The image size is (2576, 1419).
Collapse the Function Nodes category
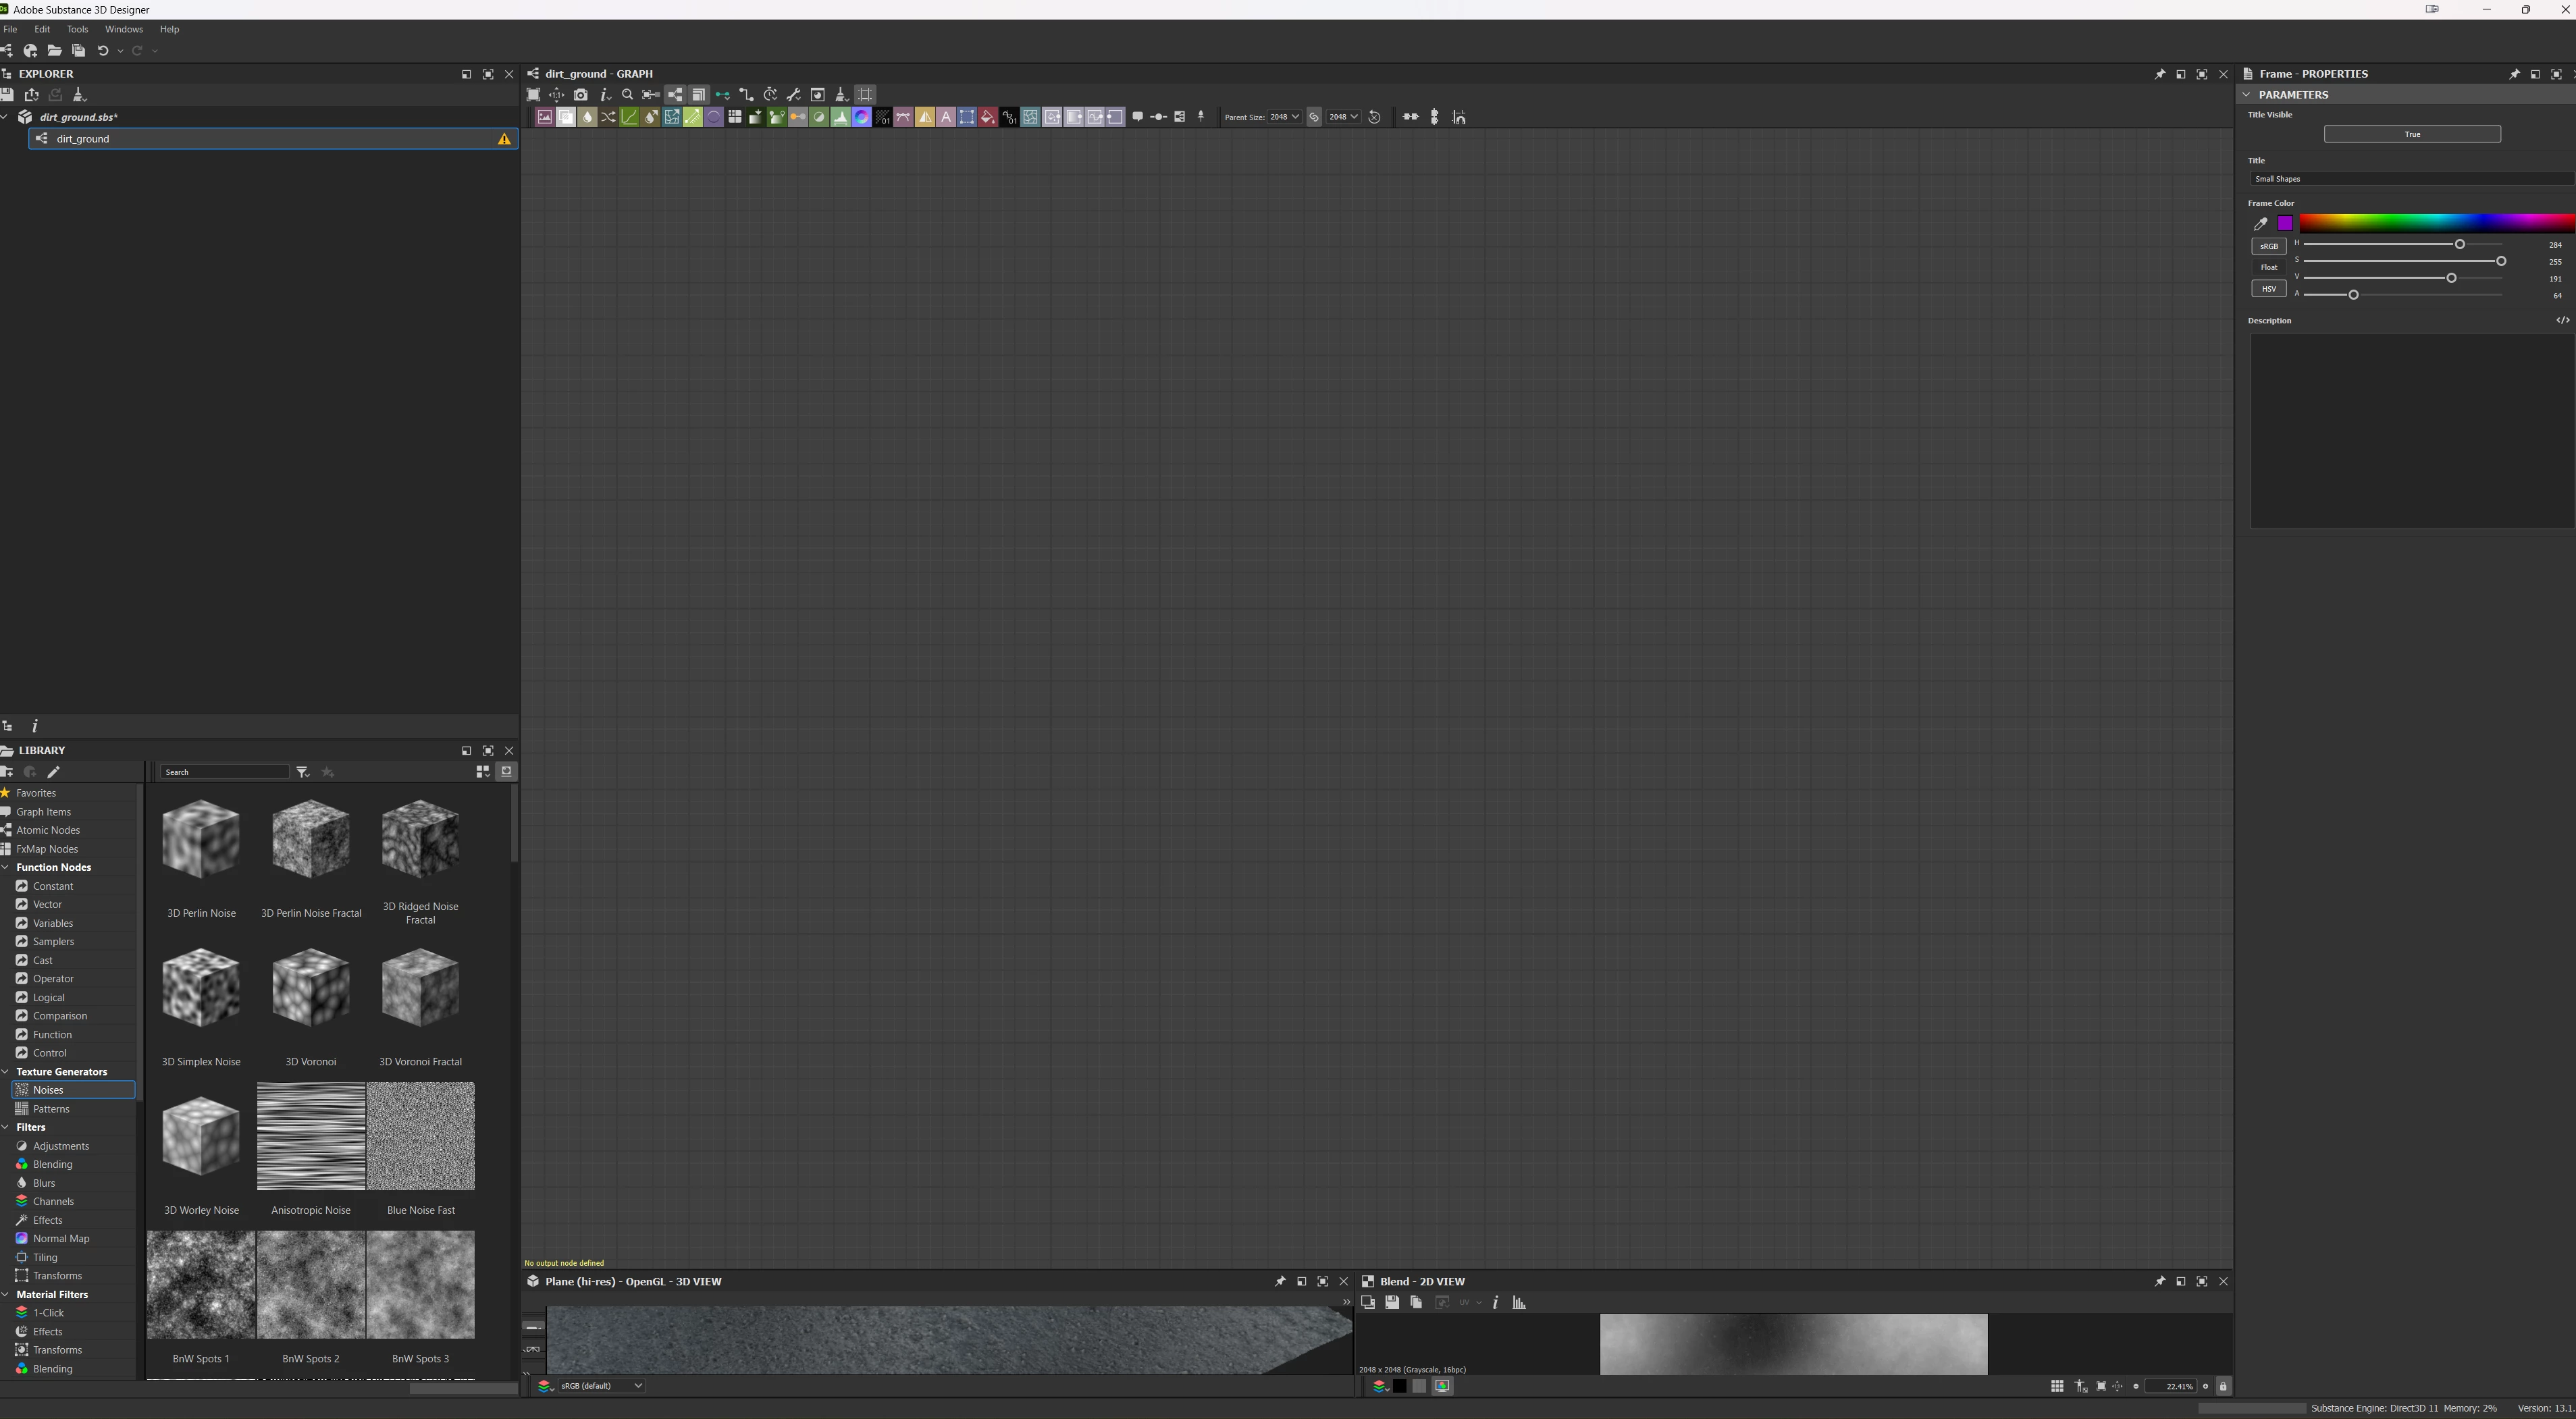pos(6,867)
